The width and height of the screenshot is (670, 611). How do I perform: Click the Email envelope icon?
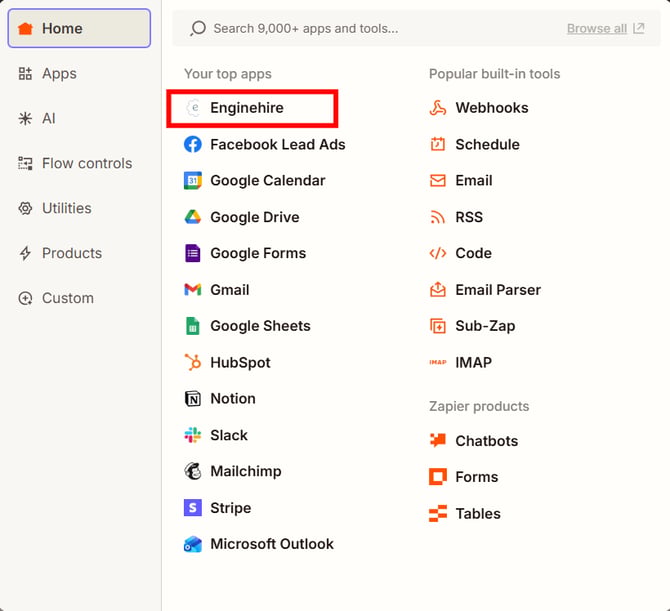click(438, 180)
